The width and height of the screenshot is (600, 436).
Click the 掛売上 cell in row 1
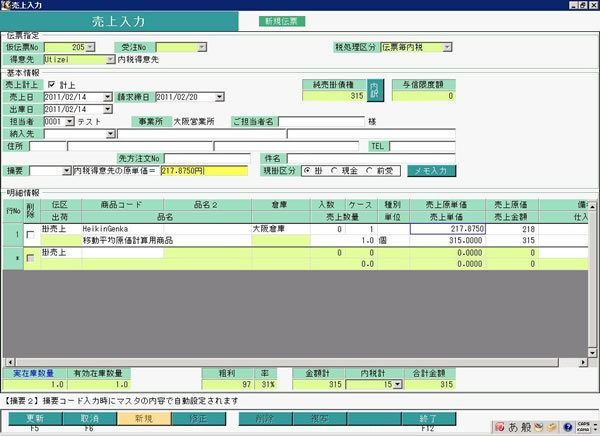(61, 229)
